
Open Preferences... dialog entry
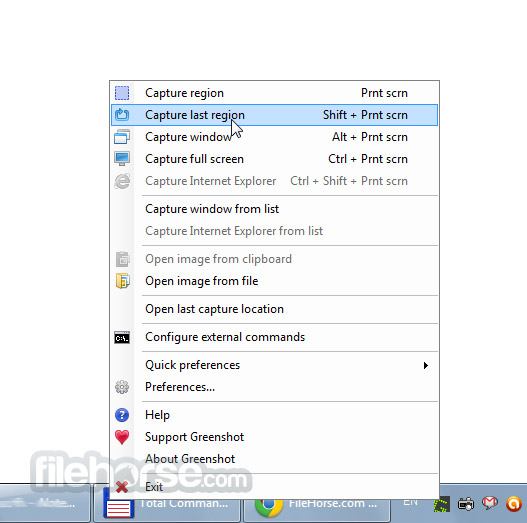click(x=274, y=387)
